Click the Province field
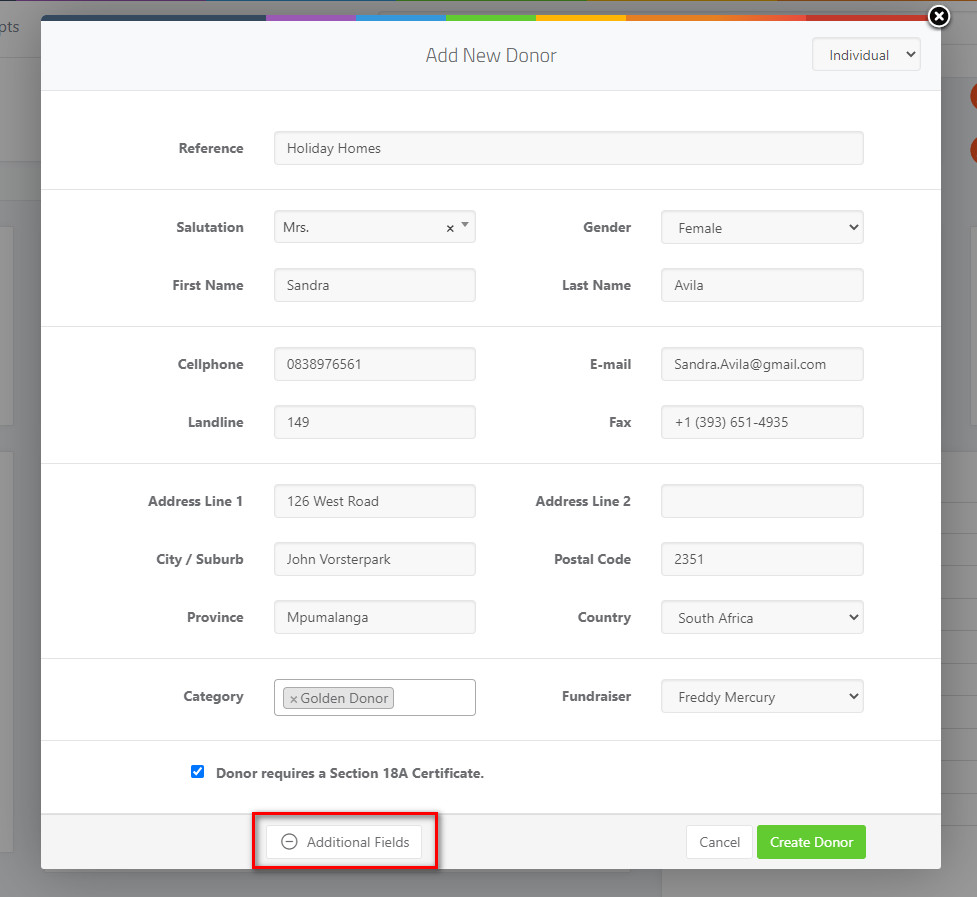This screenshot has height=897, width=977. click(x=374, y=617)
